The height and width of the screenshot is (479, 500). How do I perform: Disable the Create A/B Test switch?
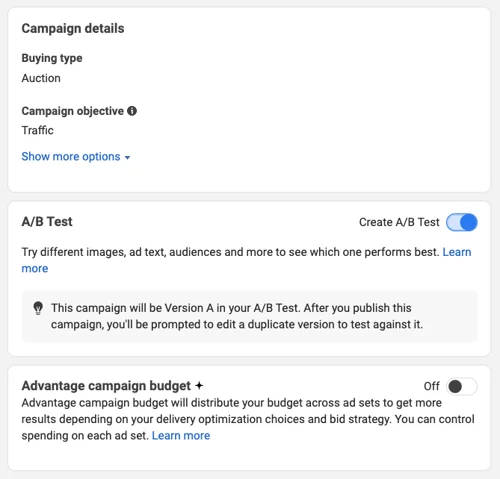[462, 222]
